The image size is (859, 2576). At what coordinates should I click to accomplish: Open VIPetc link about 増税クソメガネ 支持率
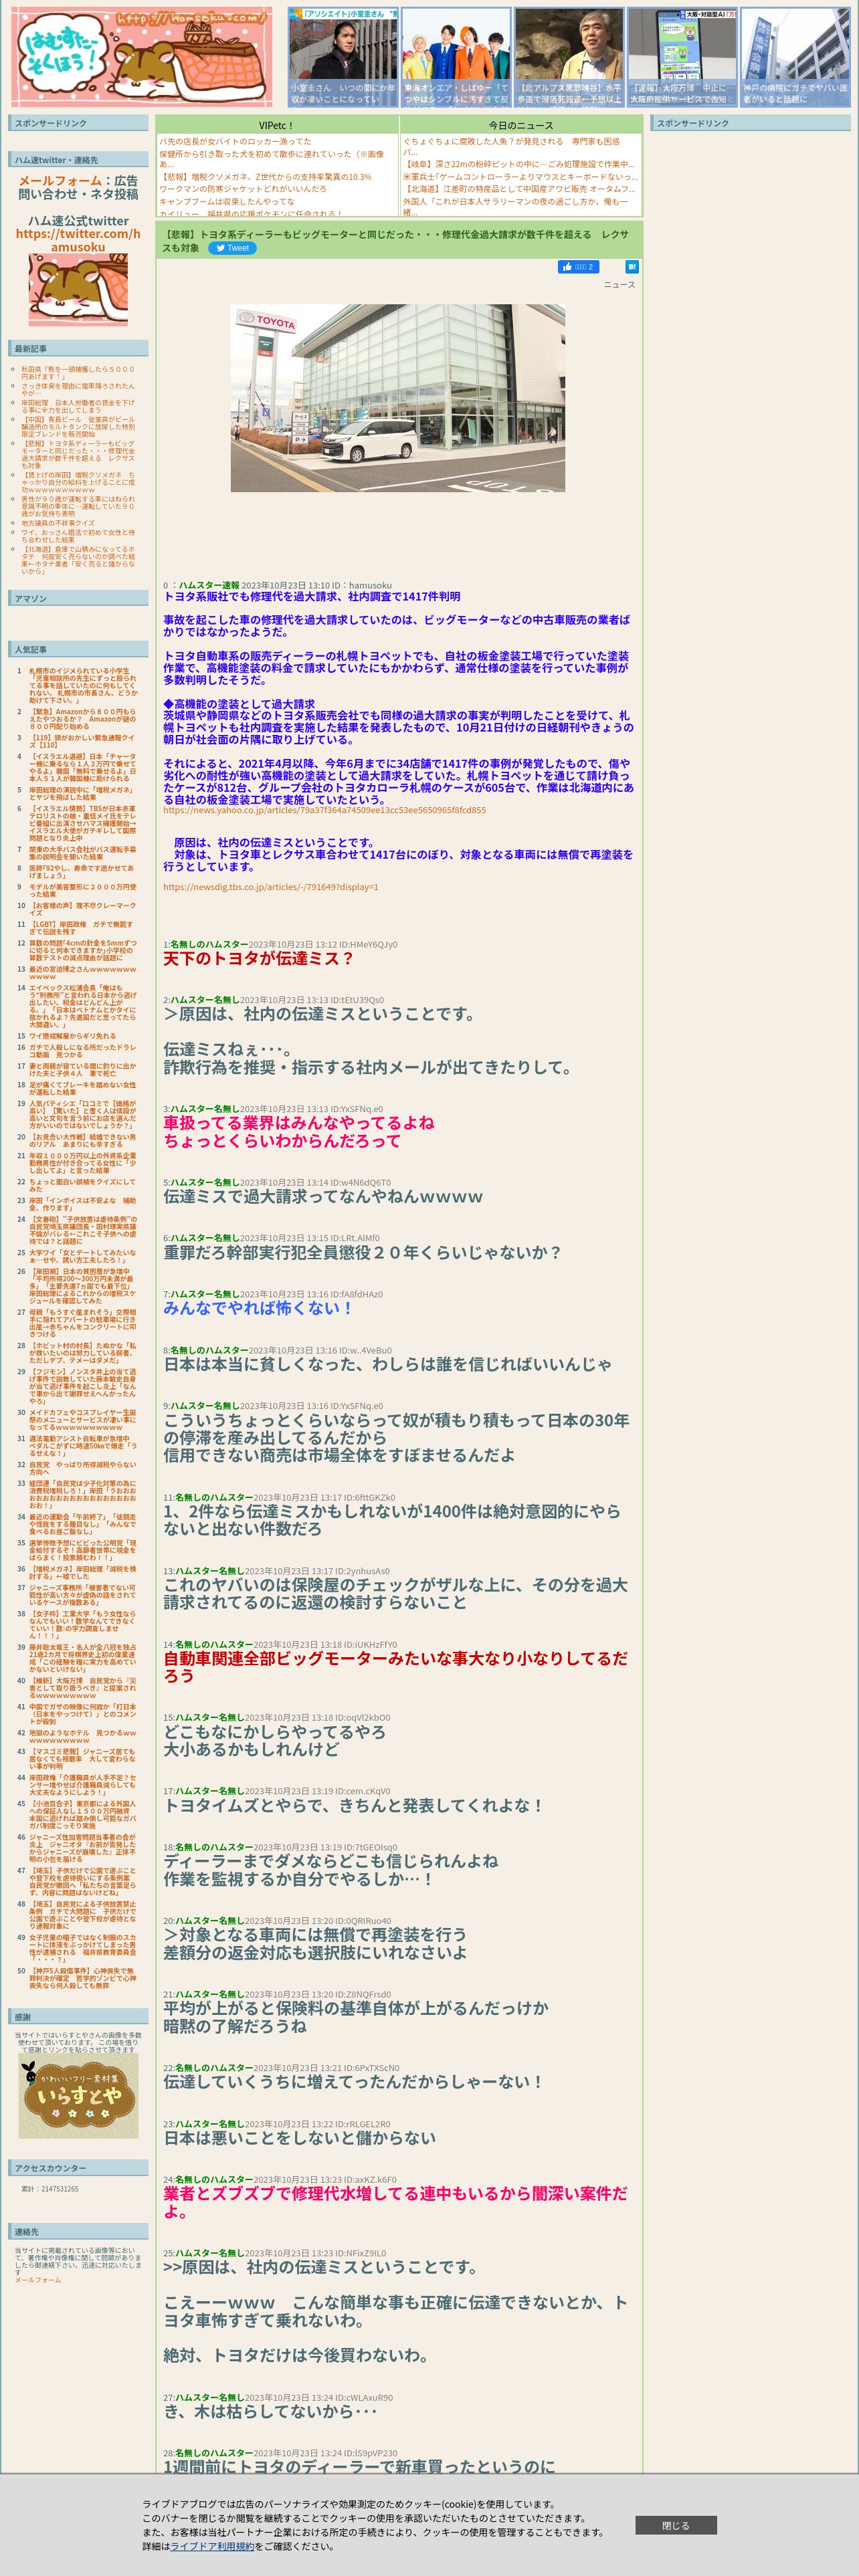pyautogui.click(x=265, y=177)
